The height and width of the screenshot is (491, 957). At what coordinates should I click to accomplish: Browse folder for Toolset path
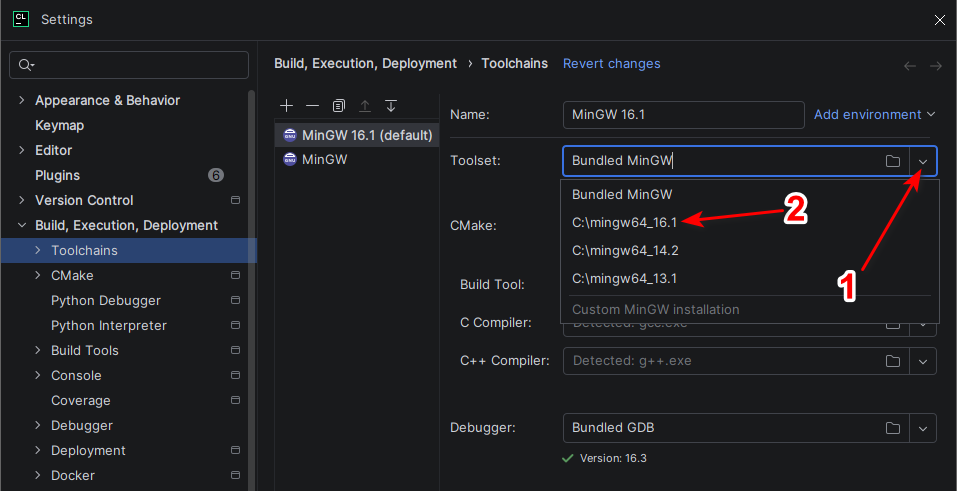click(x=893, y=161)
